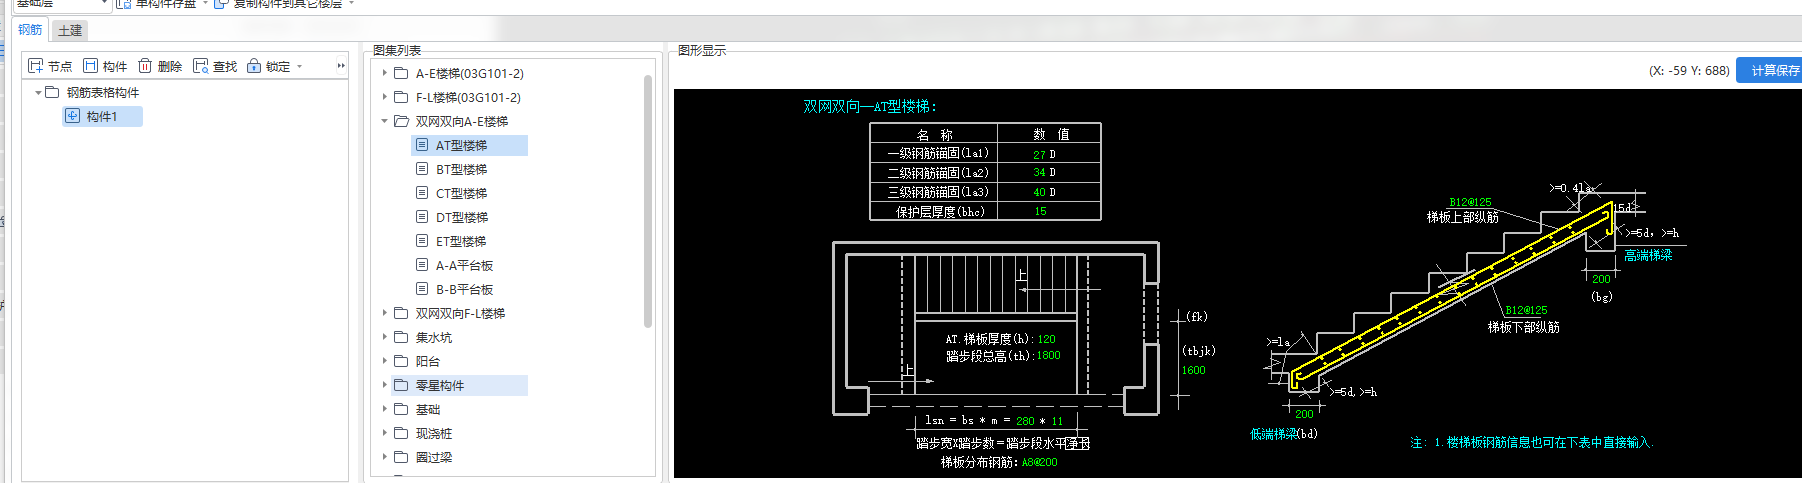1802x483 pixels.
Task: Select 现浇桩 in the atlas list
Action: click(x=433, y=433)
